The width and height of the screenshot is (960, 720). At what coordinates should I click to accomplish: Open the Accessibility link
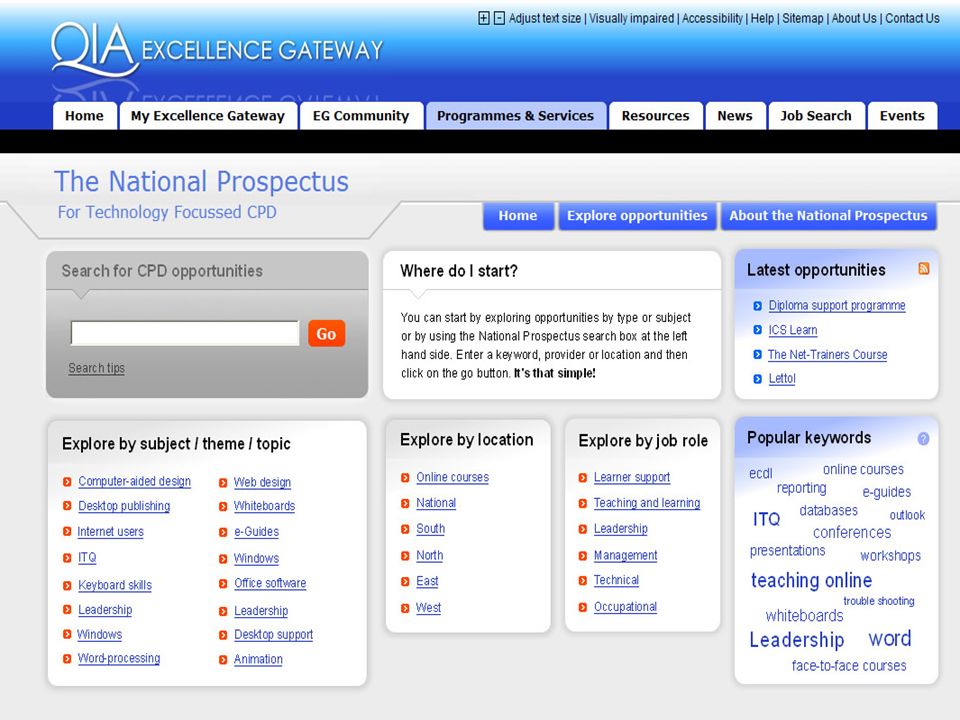pos(712,18)
